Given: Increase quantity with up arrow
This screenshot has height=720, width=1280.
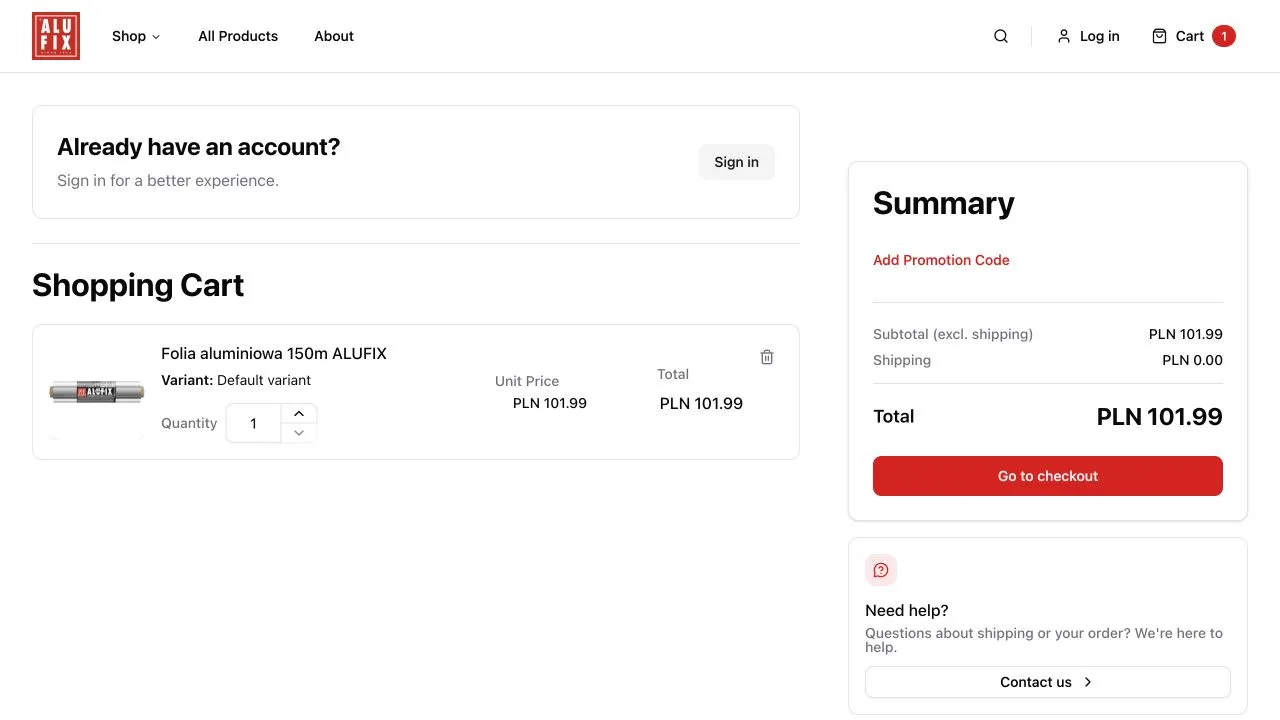Looking at the screenshot, I should [x=299, y=414].
